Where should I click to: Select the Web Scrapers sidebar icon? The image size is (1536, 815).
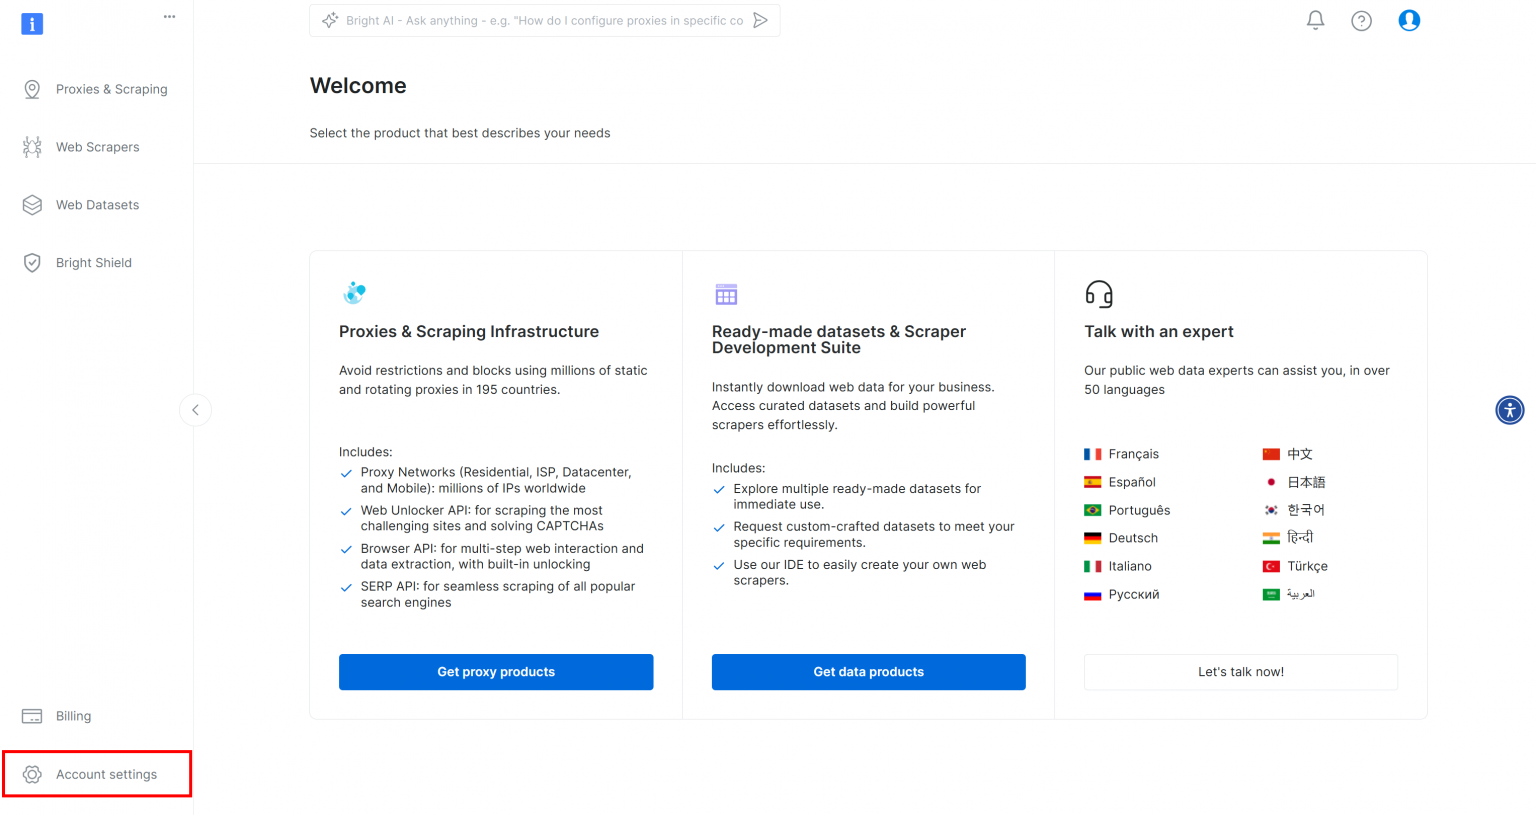32,147
